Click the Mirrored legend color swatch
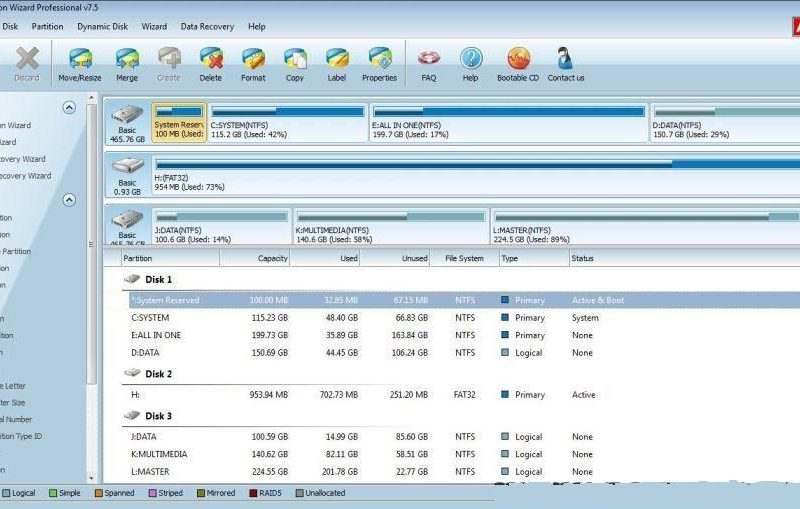Viewport: 800px width, 509px height. [201, 493]
